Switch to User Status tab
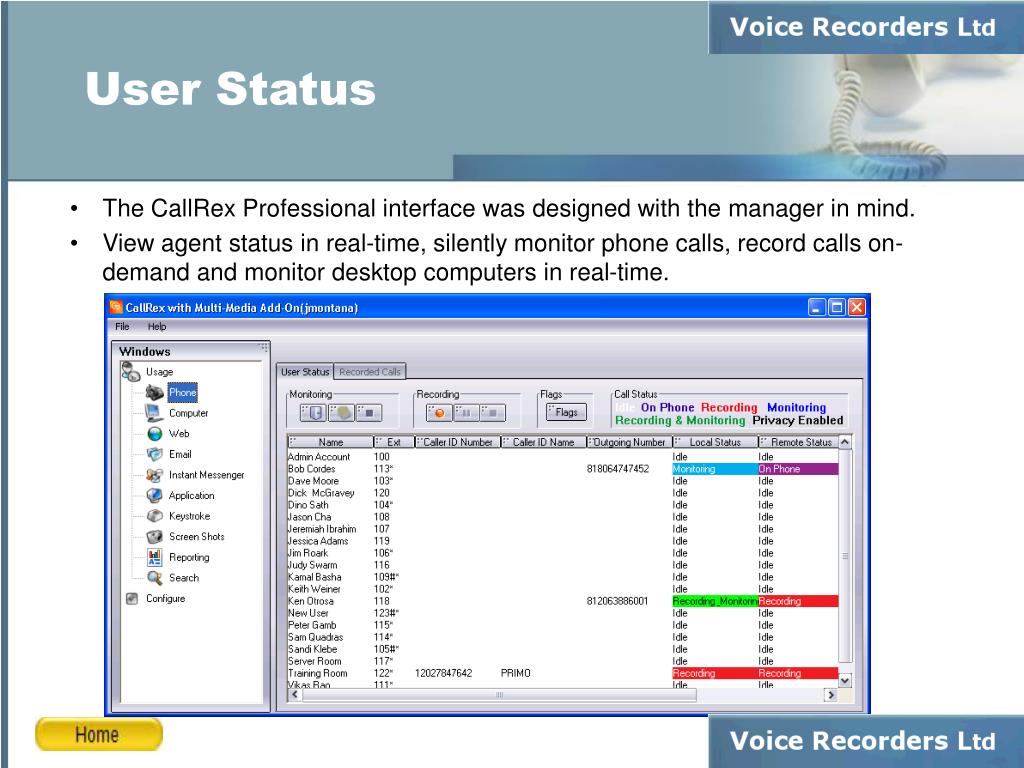Image resolution: width=1024 pixels, height=768 pixels. pyautogui.click(x=305, y=372)
